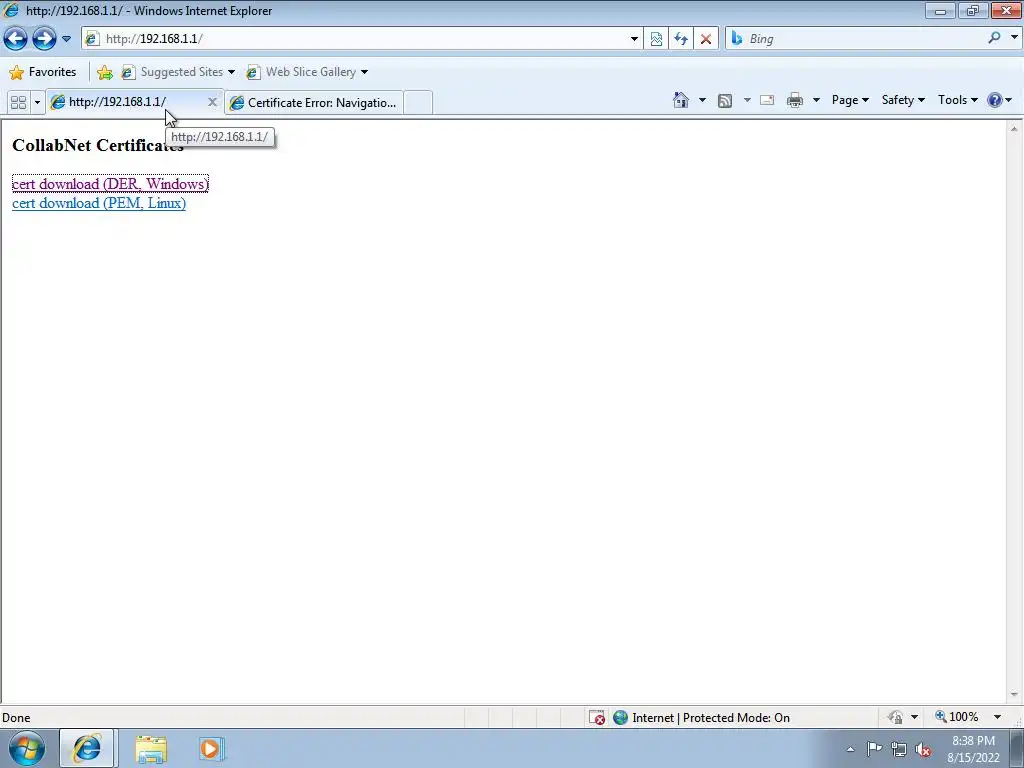
Task: Close the http://192.168.1.1/ tab
Action: (x=212, y=102)
